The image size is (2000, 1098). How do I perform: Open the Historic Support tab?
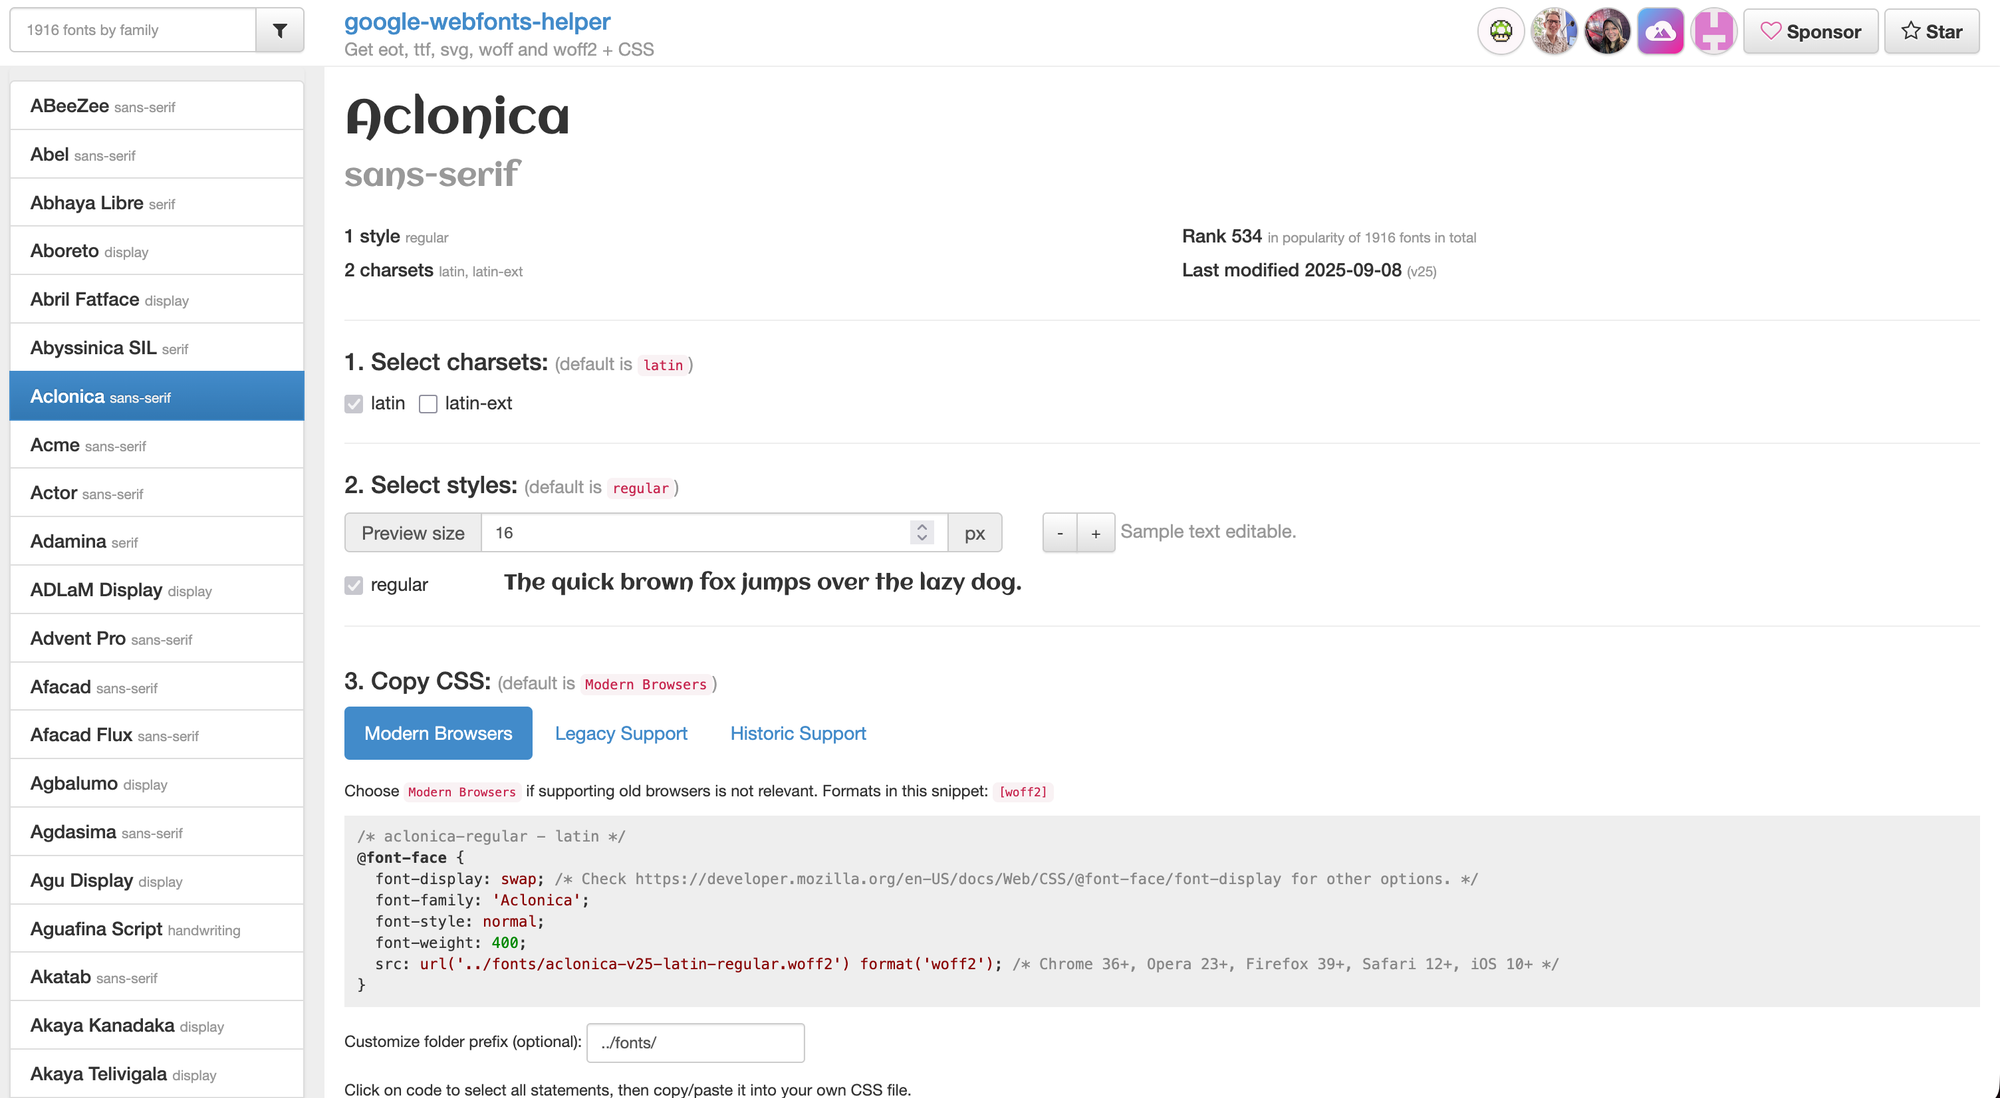click(798, 733)
